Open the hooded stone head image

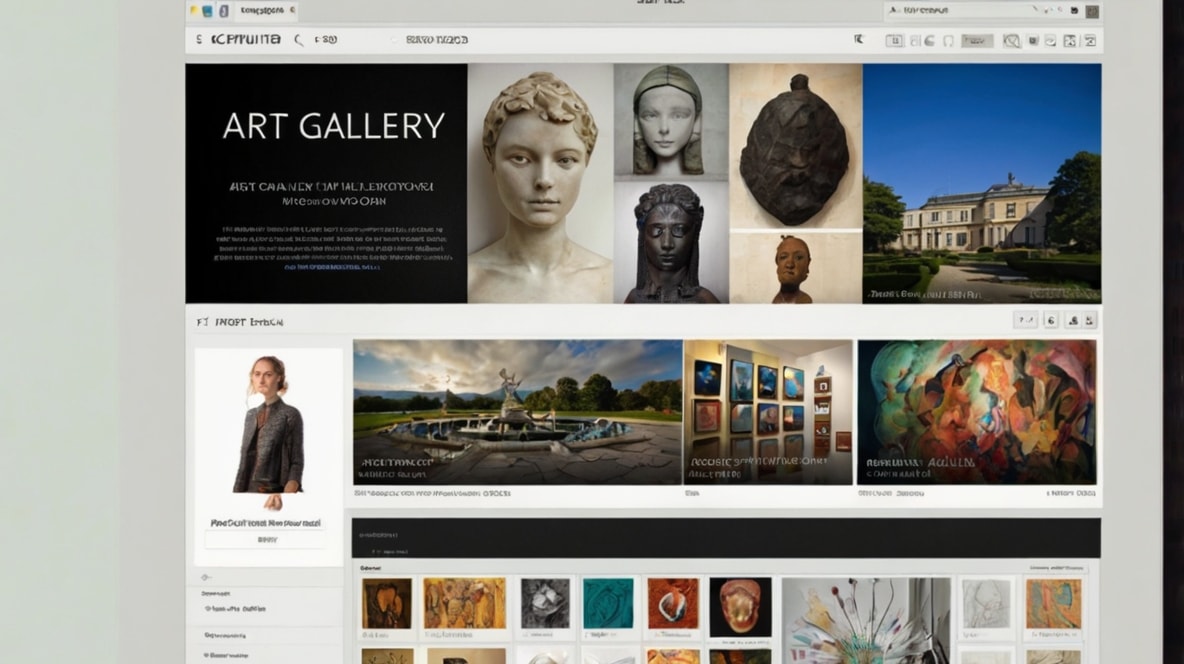point(671,121)
